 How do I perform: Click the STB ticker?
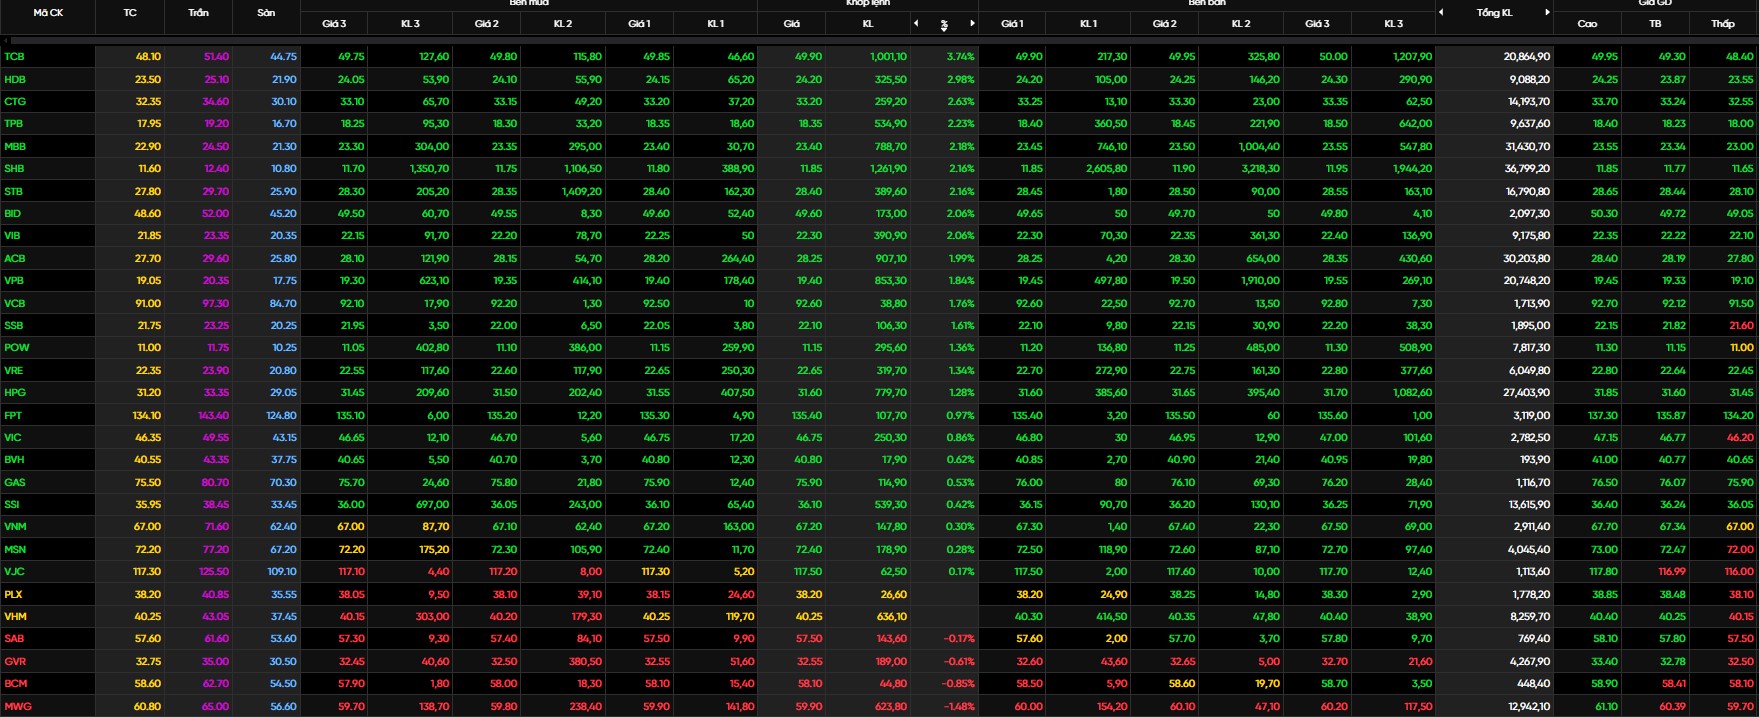pos(14,191)
